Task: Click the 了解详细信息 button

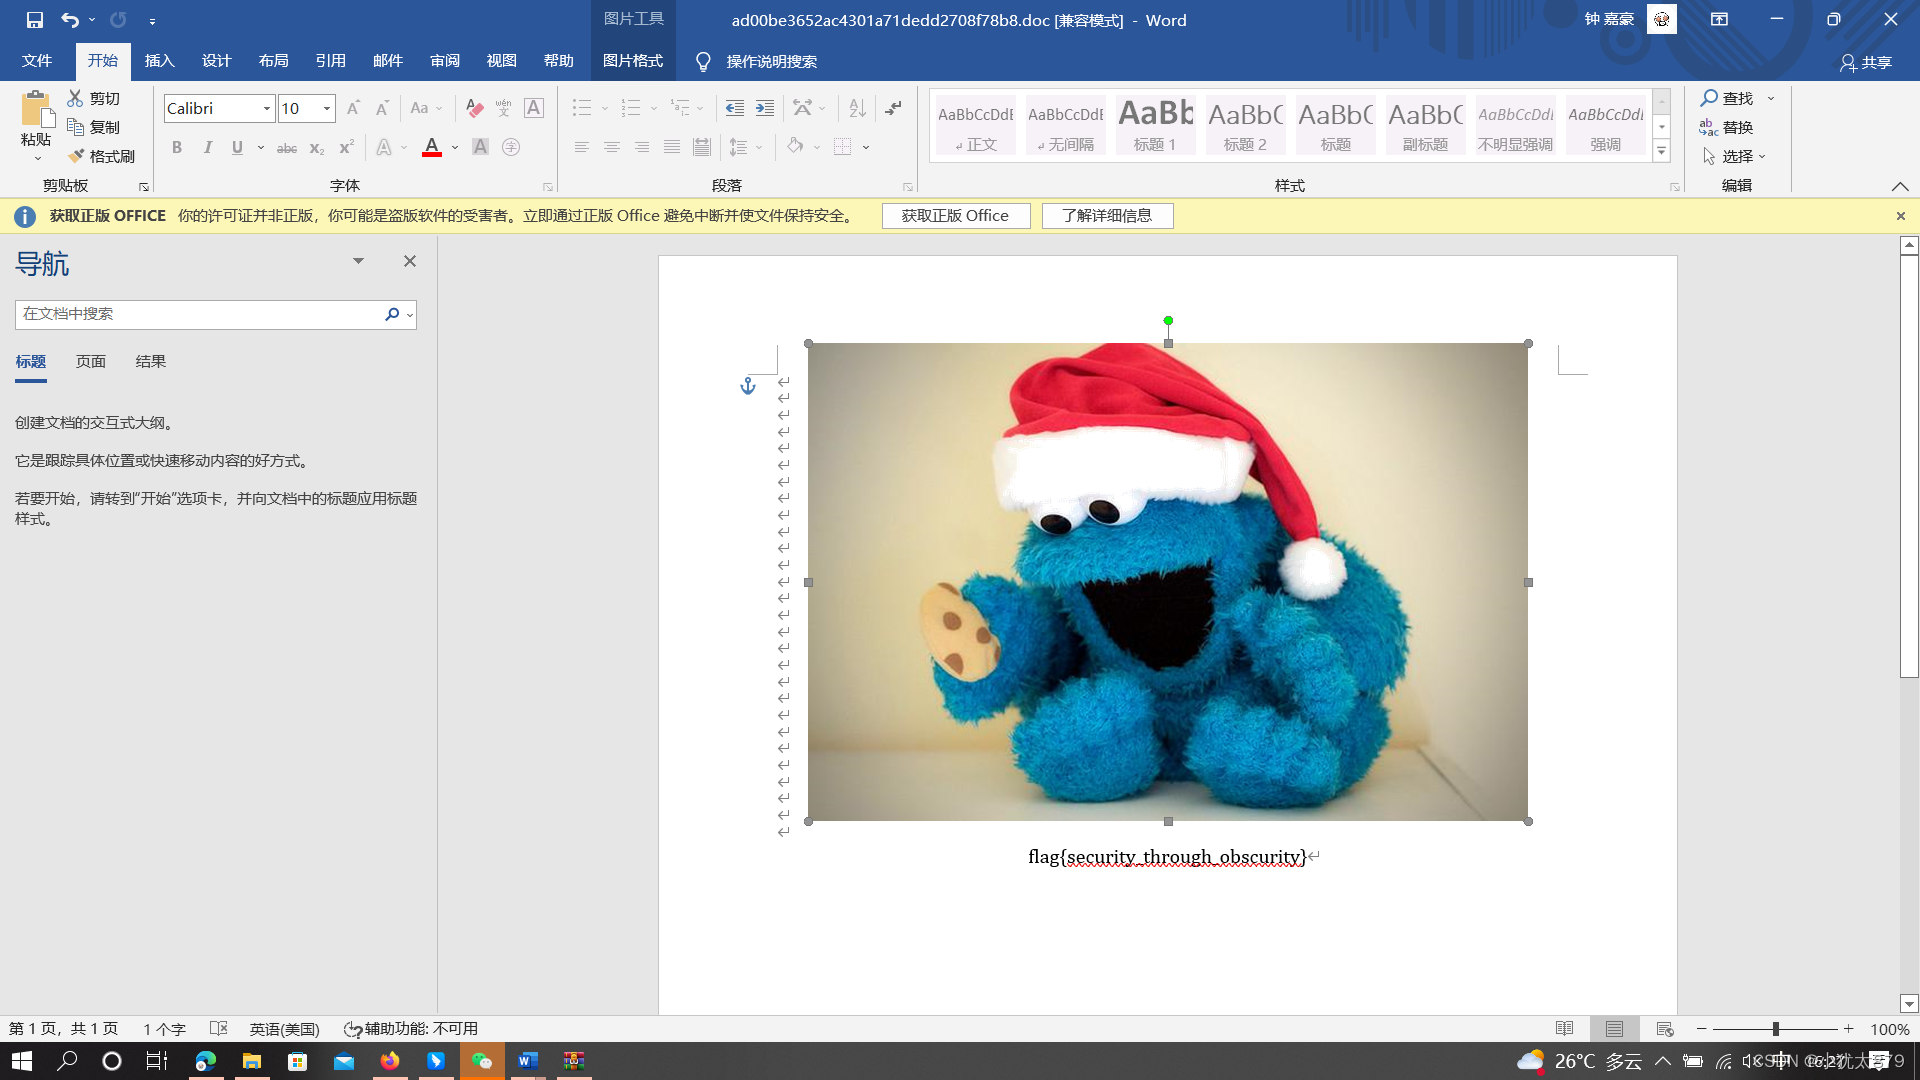Action: 1107,216
